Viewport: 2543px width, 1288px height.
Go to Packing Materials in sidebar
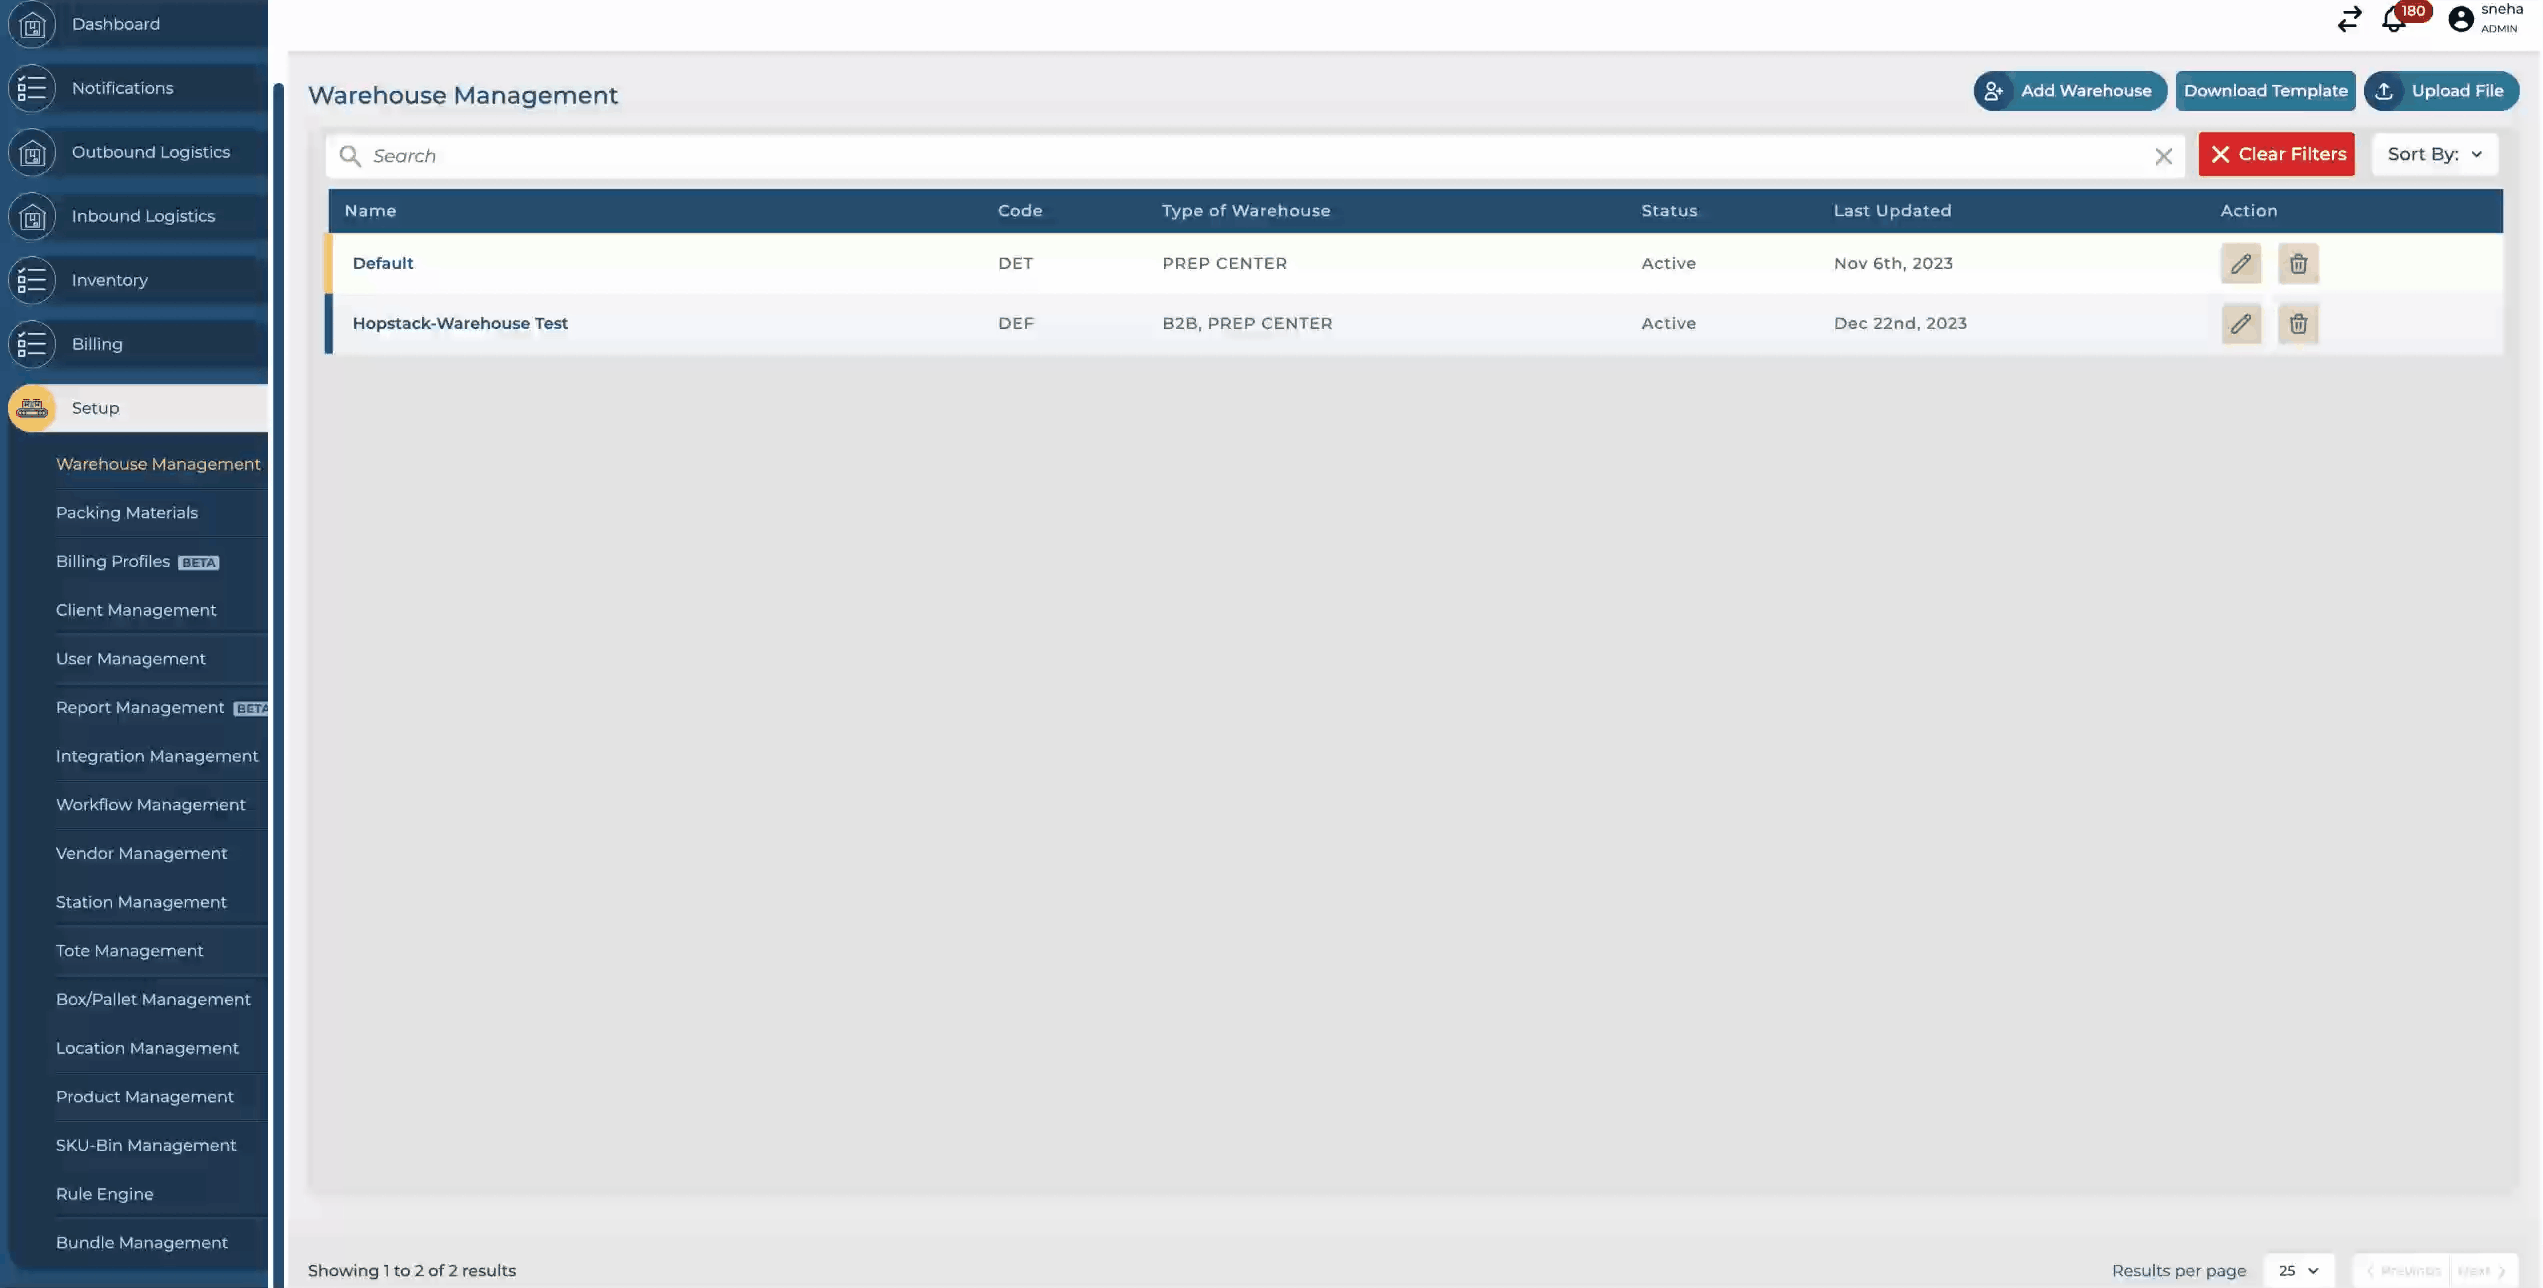[127, 513]
